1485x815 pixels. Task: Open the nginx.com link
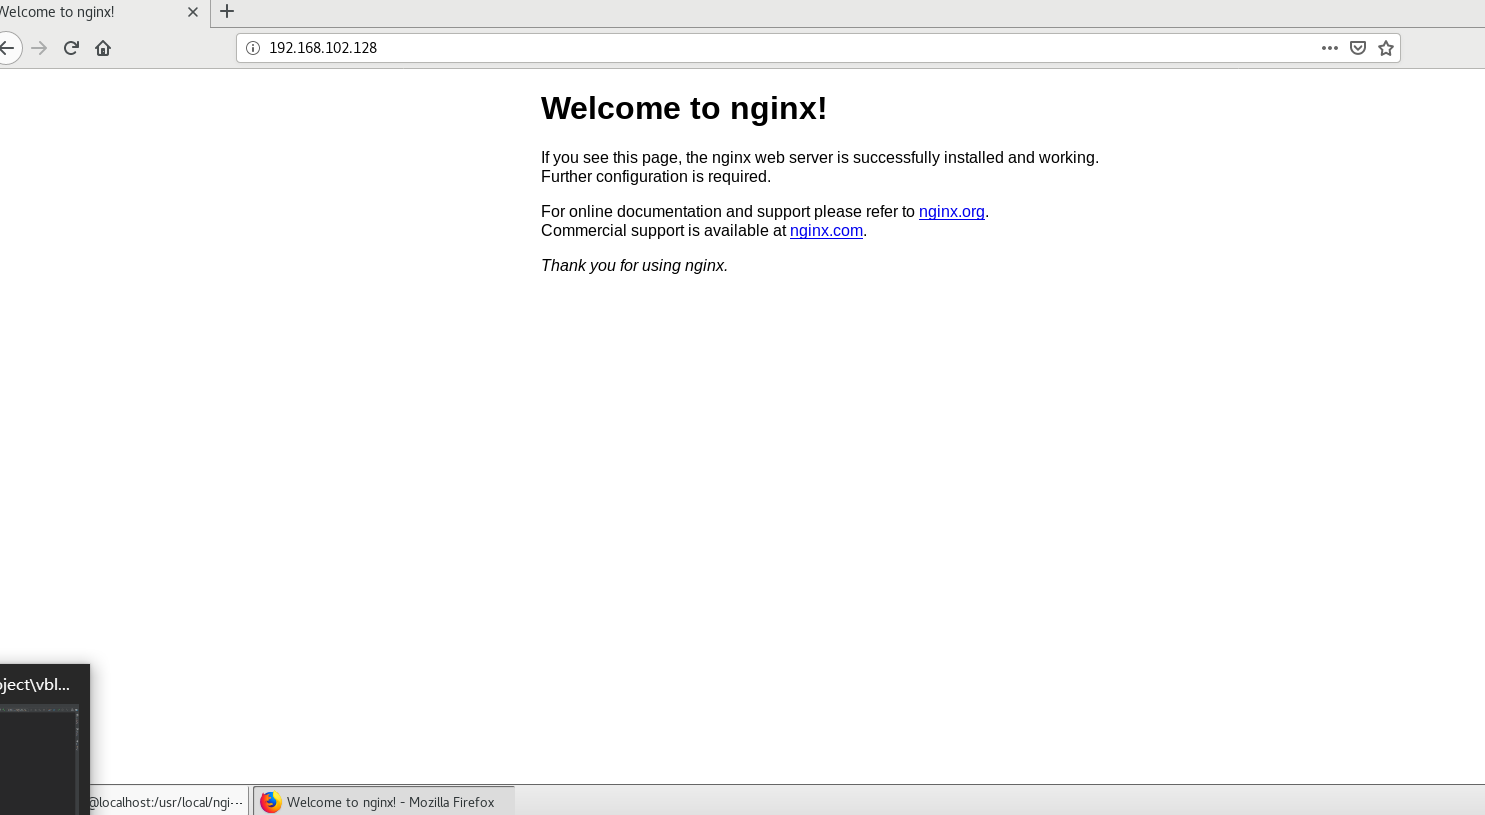tap(826, 231)
